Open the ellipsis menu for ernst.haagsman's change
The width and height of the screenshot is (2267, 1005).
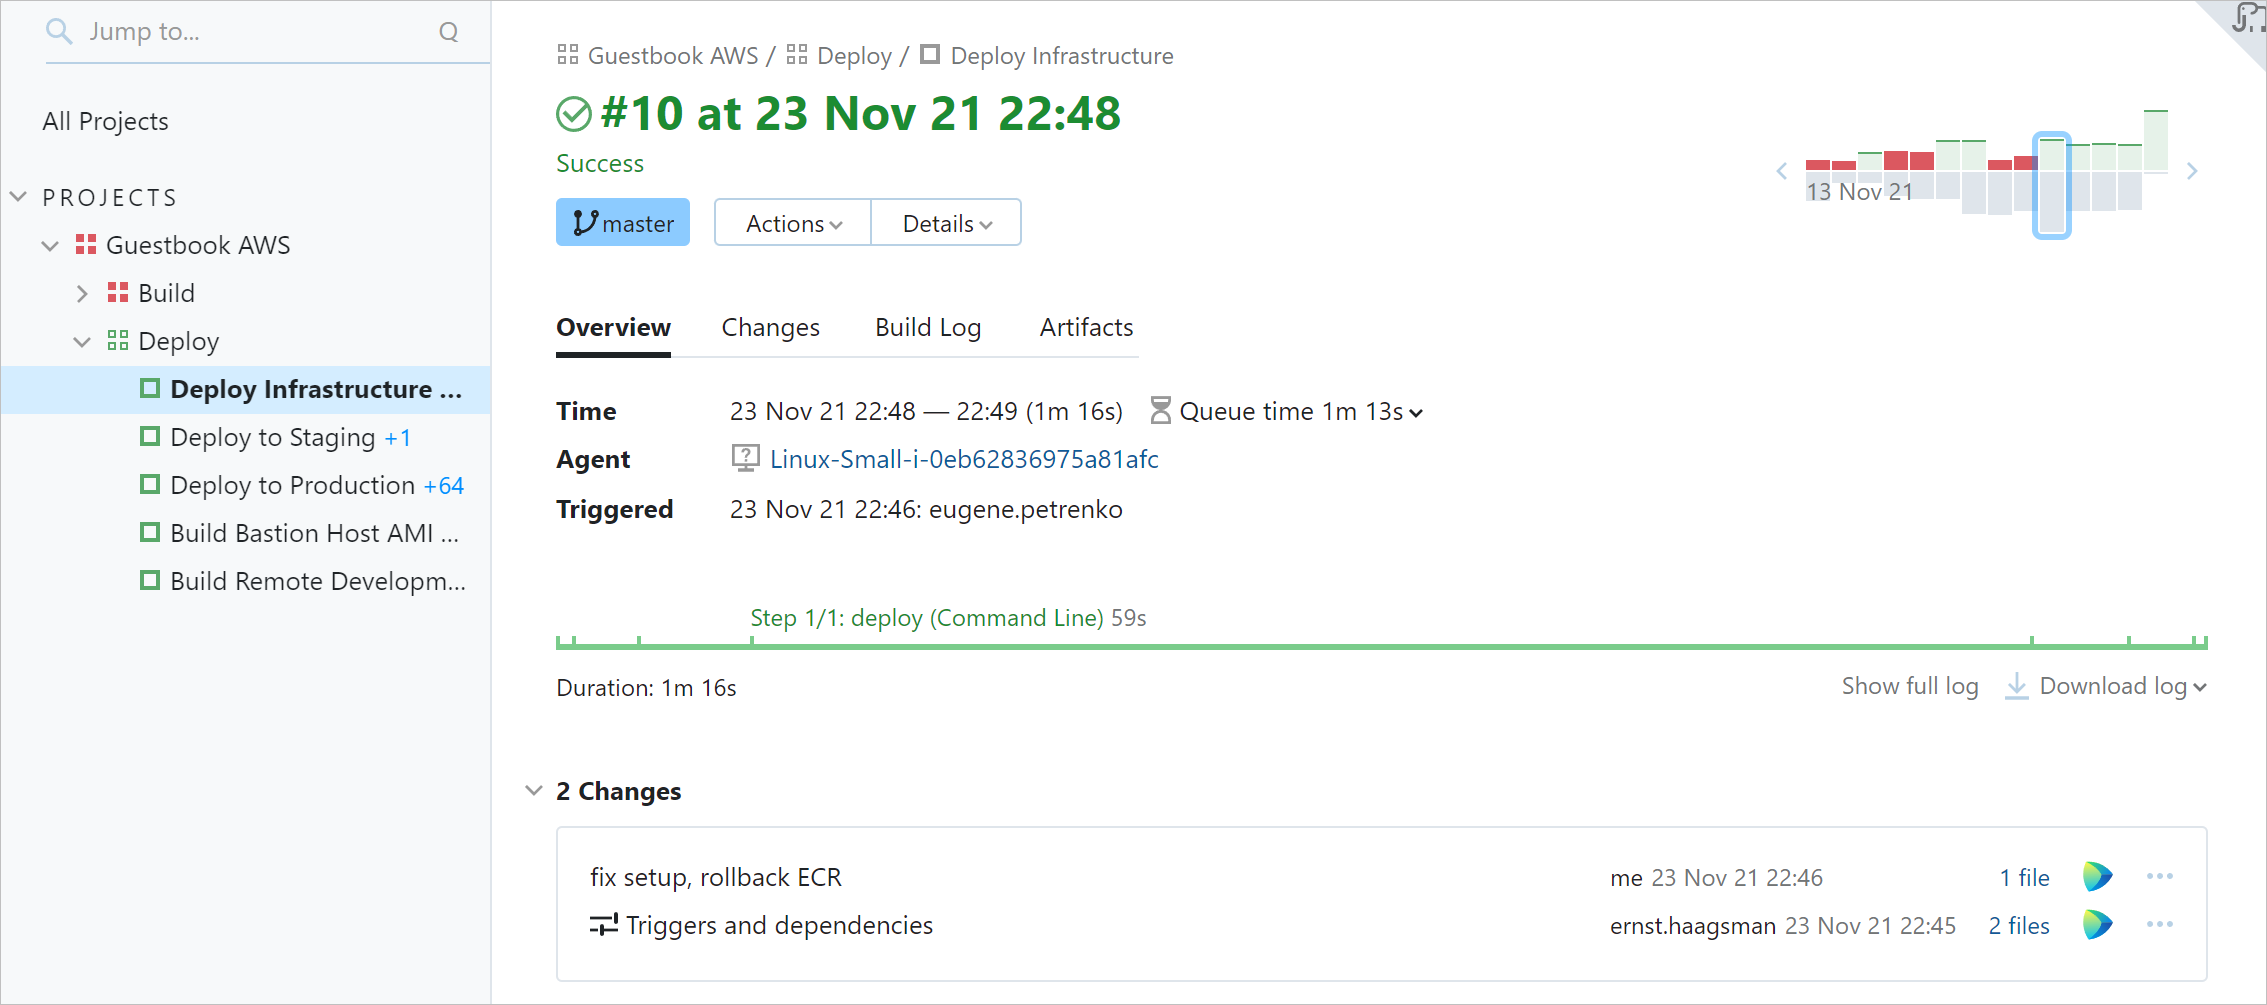pyautogui.click(x=2159, y=924)
